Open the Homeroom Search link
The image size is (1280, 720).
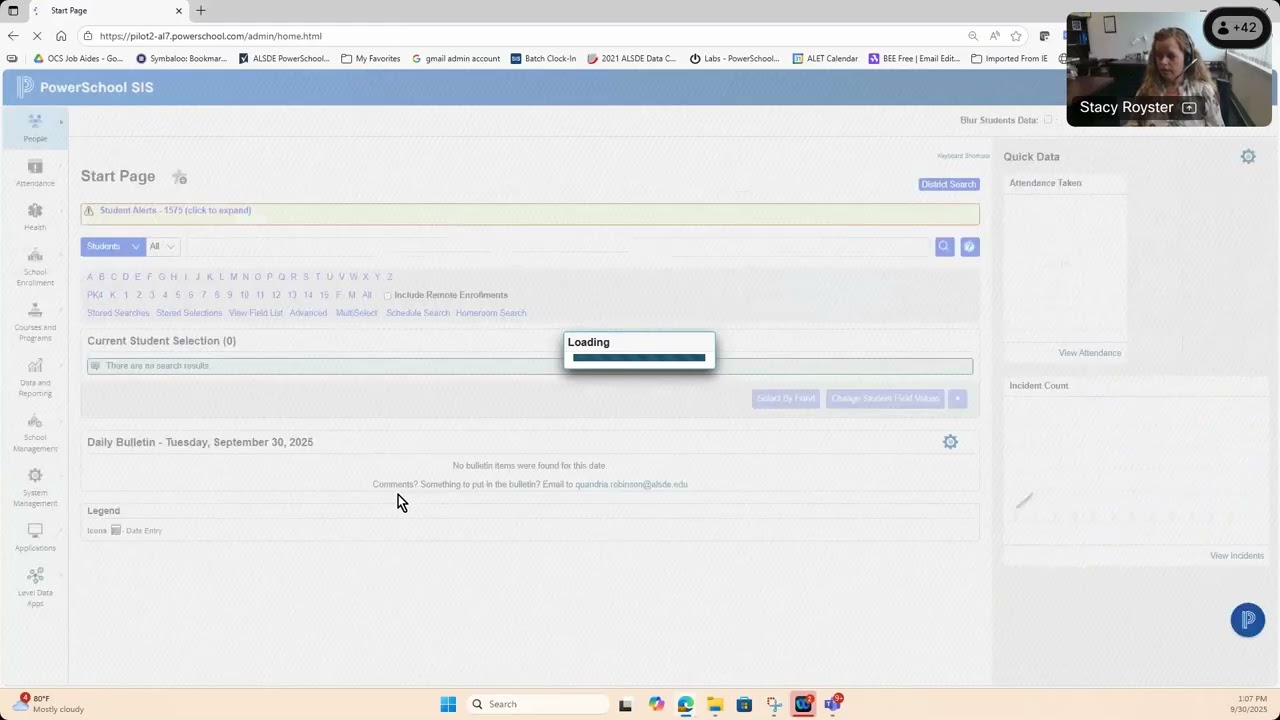491,313
